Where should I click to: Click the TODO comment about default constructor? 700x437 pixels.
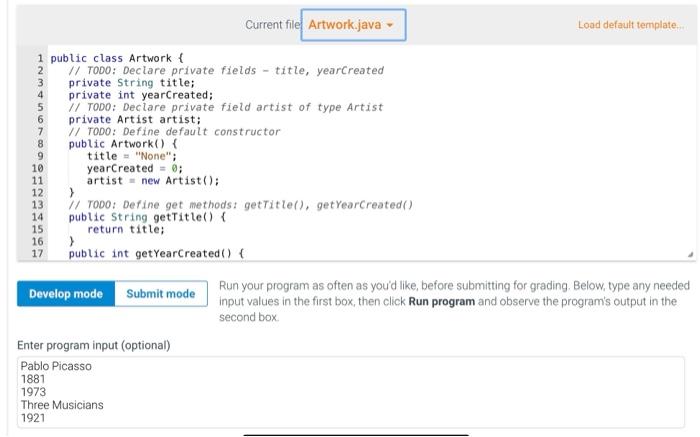[175, 132]
